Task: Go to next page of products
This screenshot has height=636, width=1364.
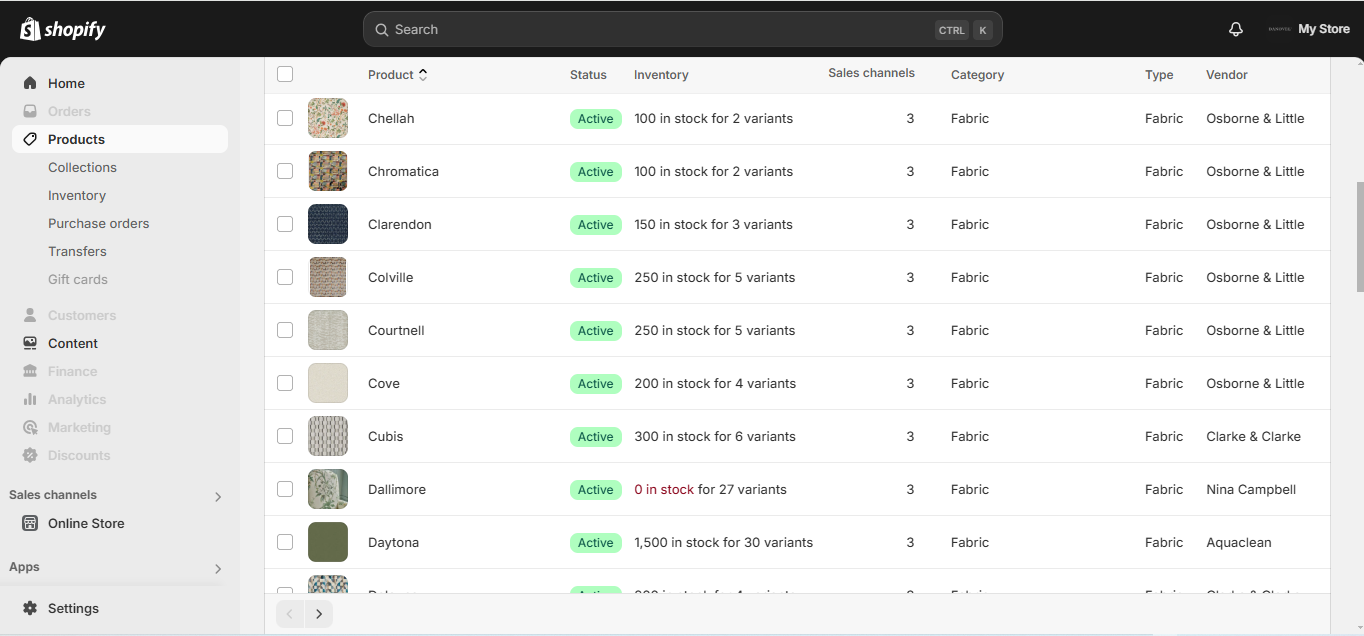Action: click(x=319, y=614)
